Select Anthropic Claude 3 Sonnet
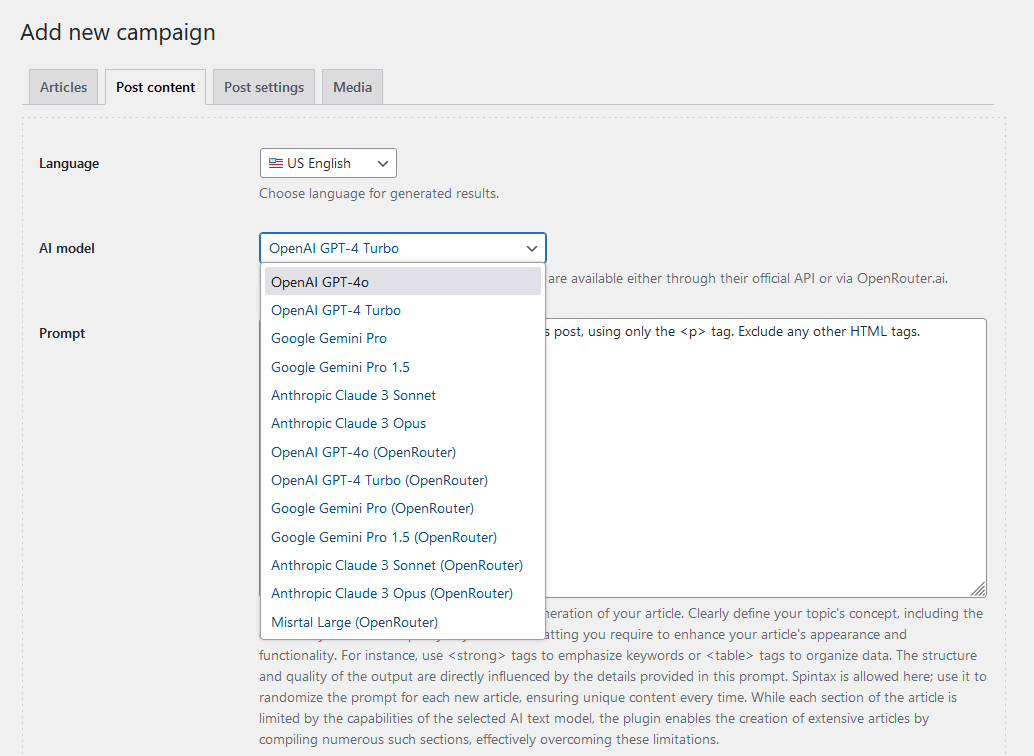The width and height of the screenshot is (1034, 756). tap(403, 395)
